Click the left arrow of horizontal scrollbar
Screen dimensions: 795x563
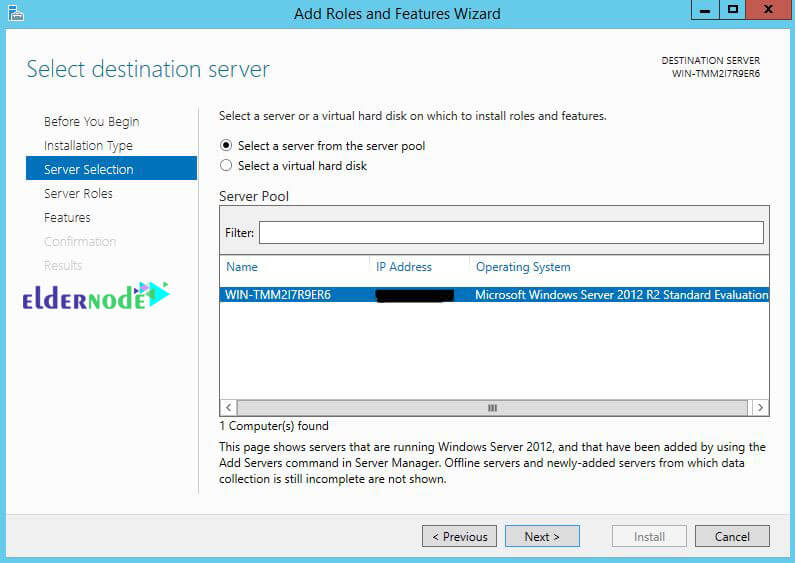coord(229,407)
